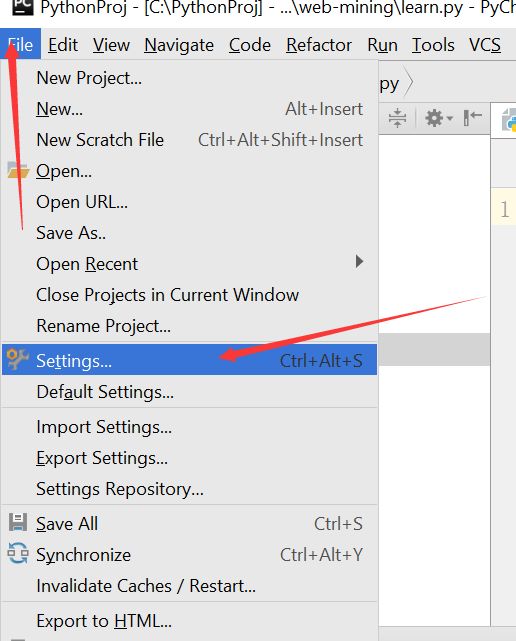
Task: Click the Open folder icon
Action: tap(18, 170)
